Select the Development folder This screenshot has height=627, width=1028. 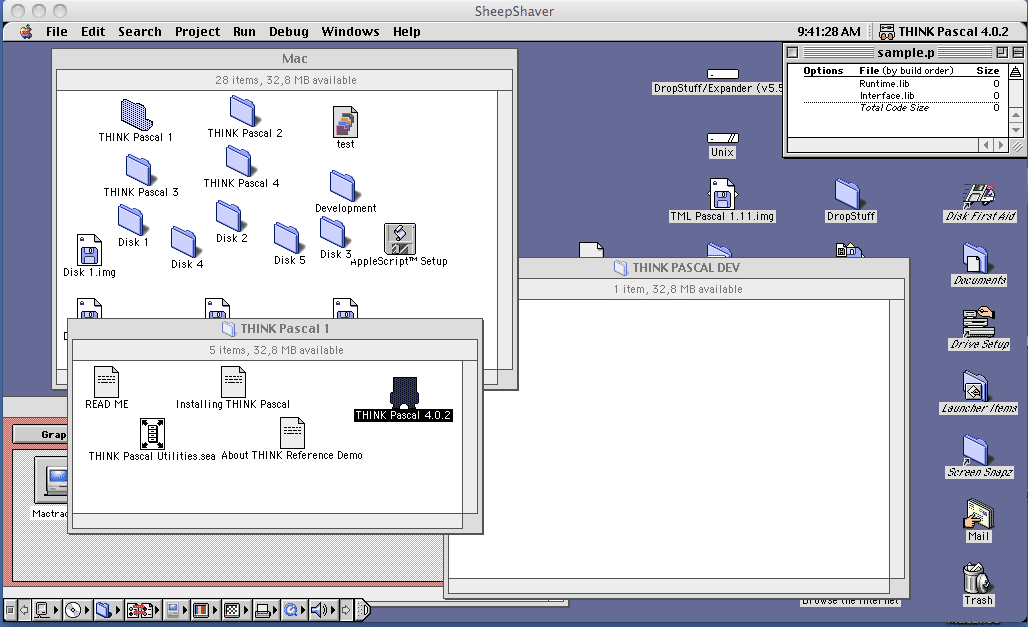click(x=343, y=186)
